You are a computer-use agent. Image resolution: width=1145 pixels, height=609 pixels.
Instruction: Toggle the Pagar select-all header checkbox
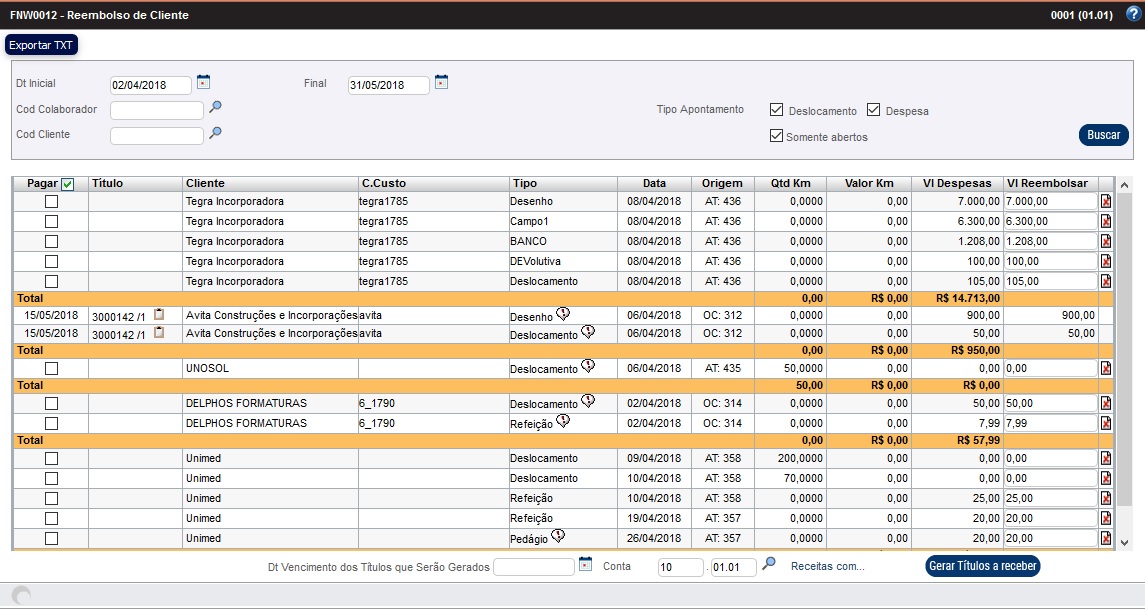pos(68,184)
